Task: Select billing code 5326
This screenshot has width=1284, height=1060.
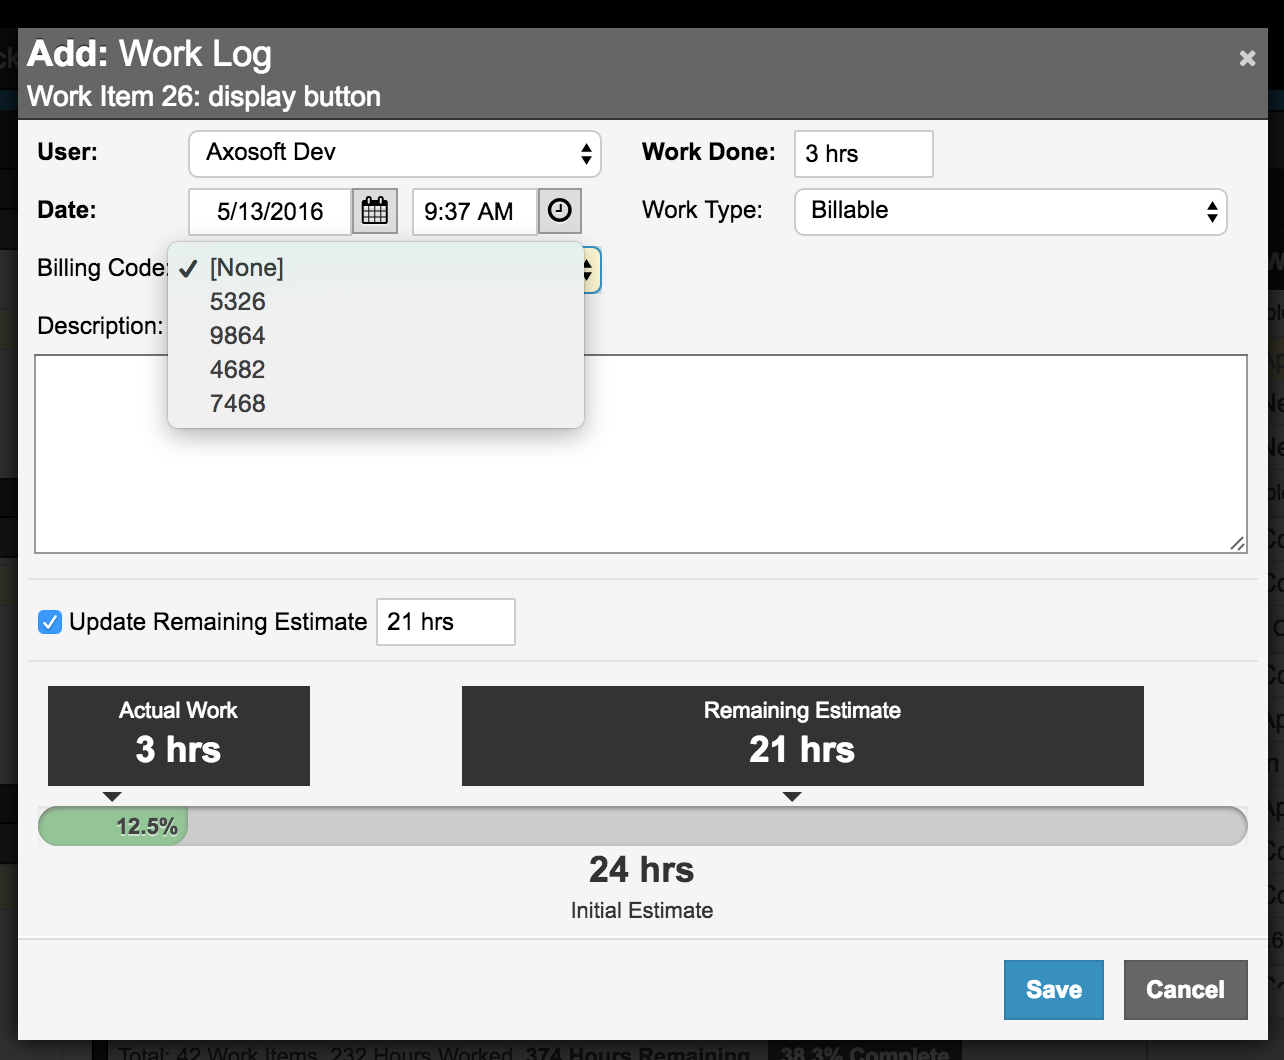Action: tap(238, 302)
